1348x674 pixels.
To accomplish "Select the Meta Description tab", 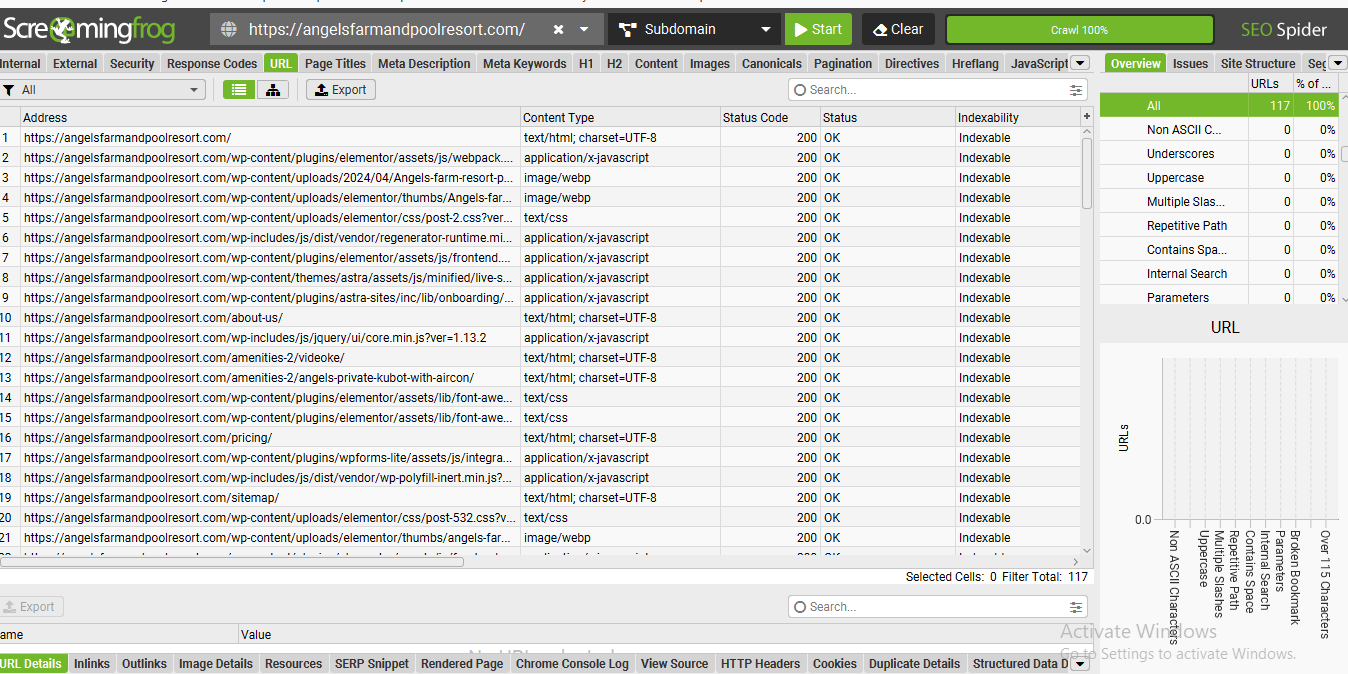I will pos(424,63).
